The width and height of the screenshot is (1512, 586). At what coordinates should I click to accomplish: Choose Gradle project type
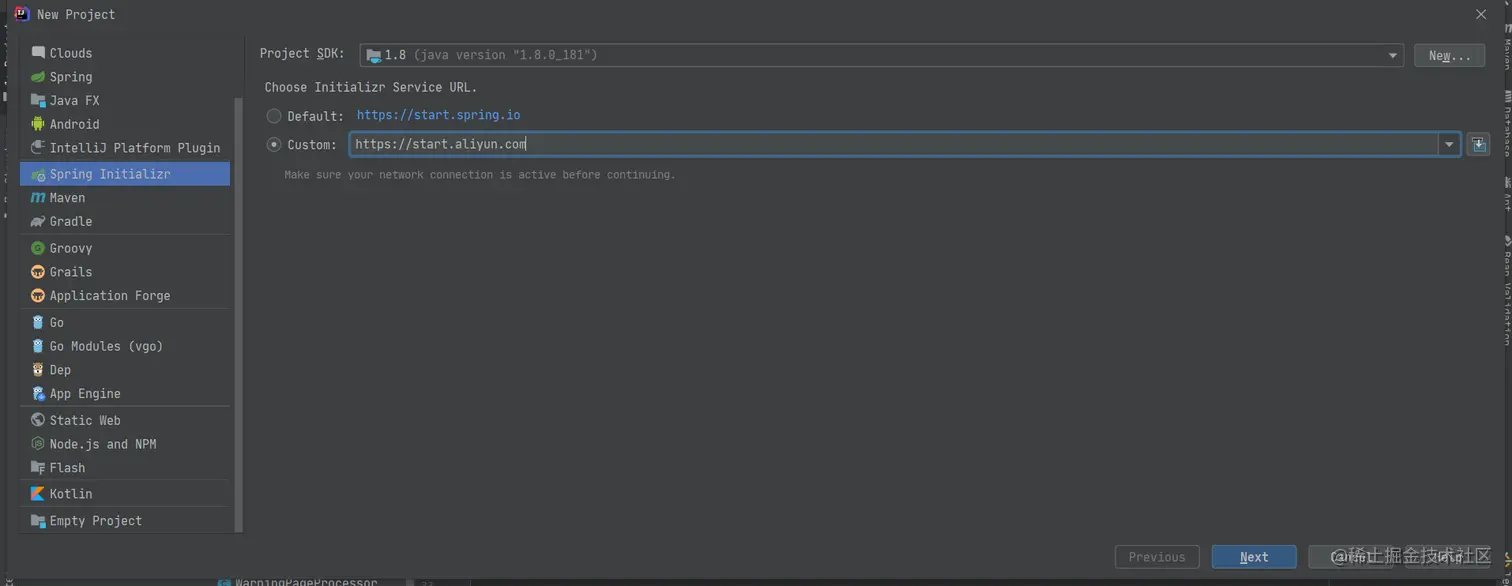(125, 222)
